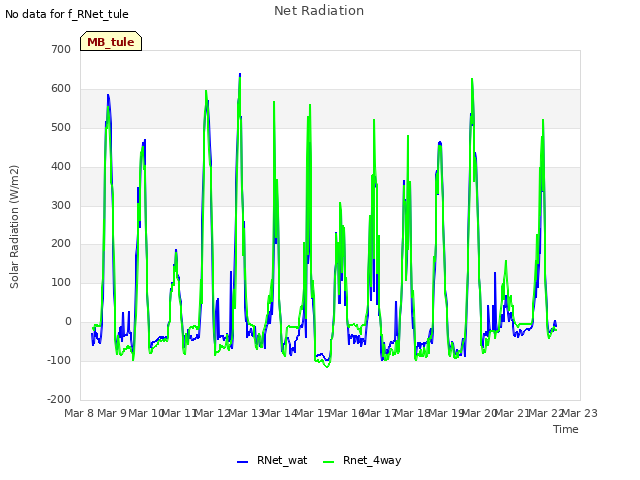Click the blue RNet_wat legend swatch
640x480 pixels.
[x=242, y=462]
